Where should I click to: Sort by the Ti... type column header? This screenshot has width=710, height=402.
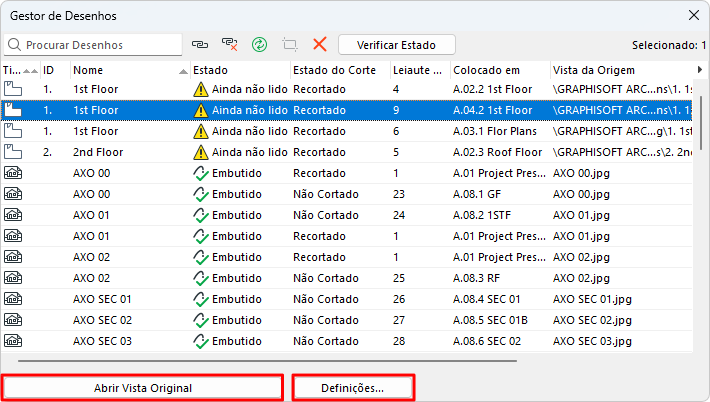click(20, 70)
